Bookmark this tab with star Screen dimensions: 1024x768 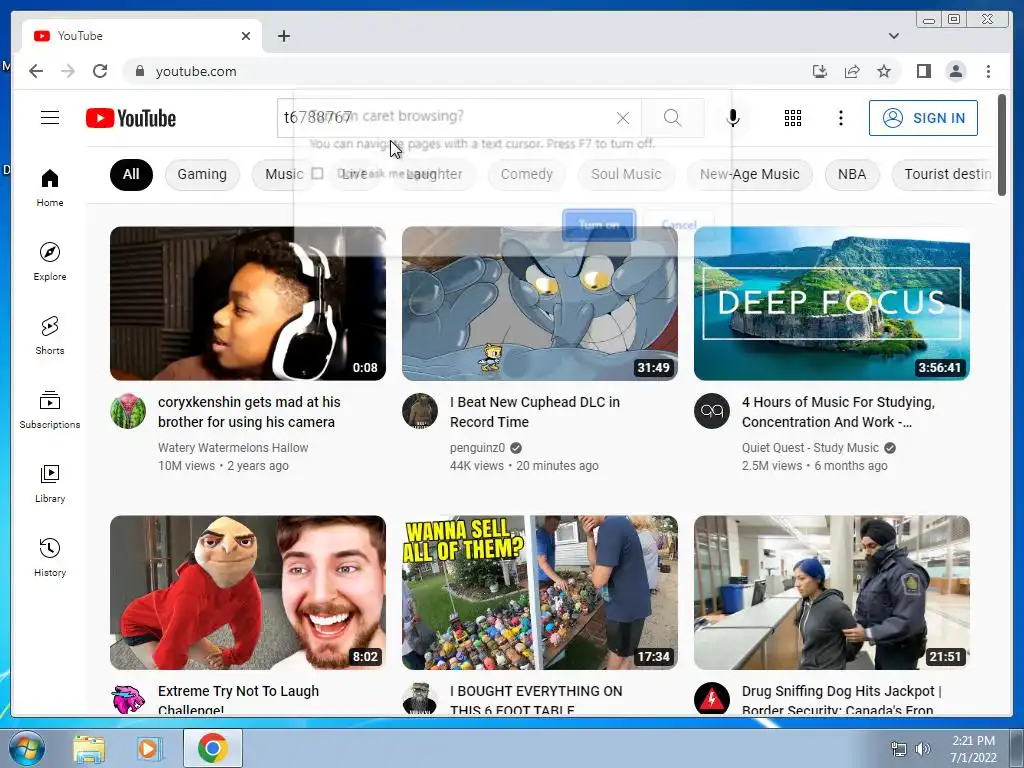pyautogui.click(x=884, y=71)
